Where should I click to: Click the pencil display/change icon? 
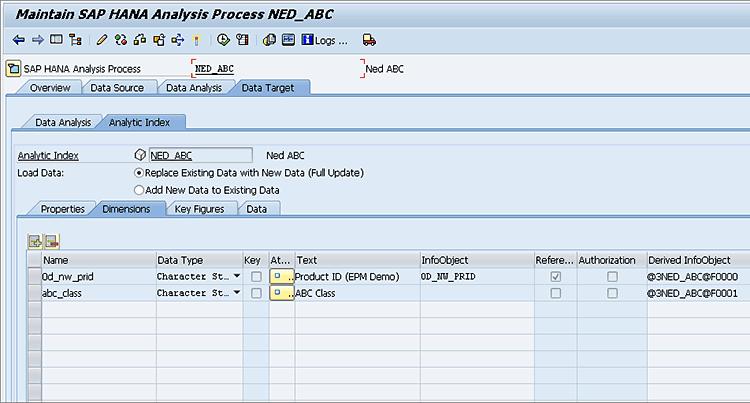click(x=102, y=40)
